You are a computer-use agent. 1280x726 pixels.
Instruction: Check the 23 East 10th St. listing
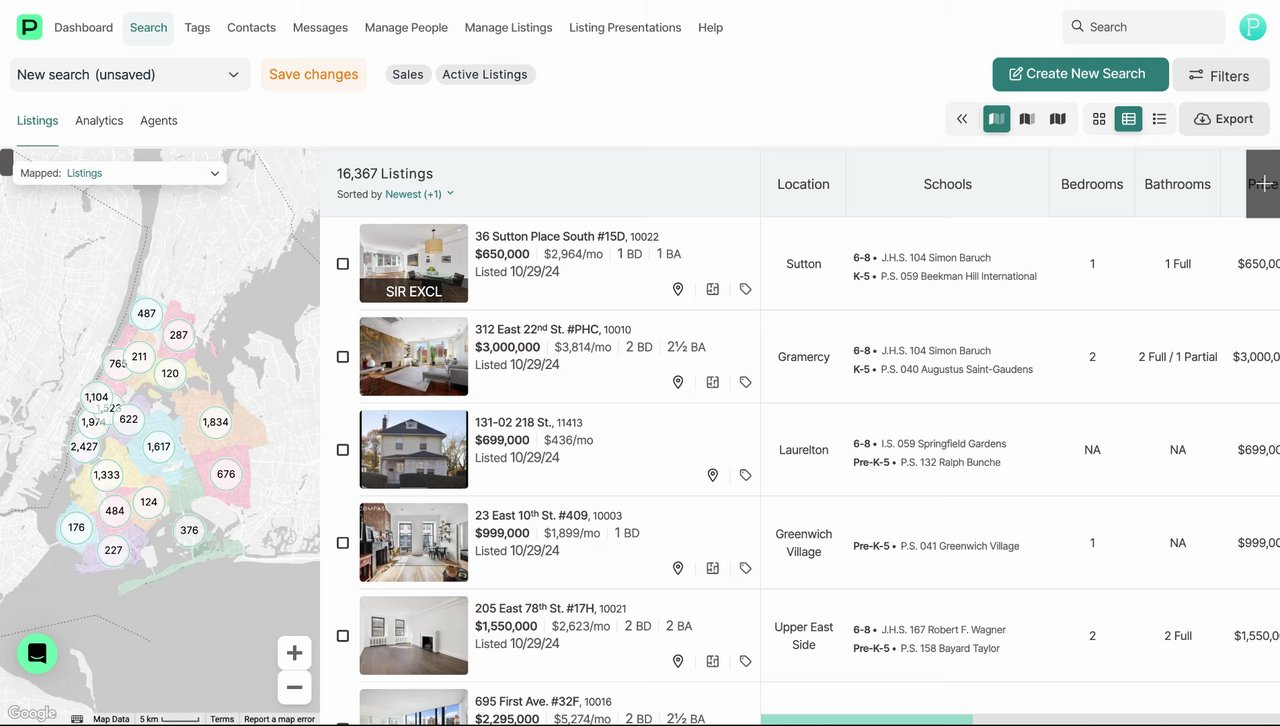[343, 543]
